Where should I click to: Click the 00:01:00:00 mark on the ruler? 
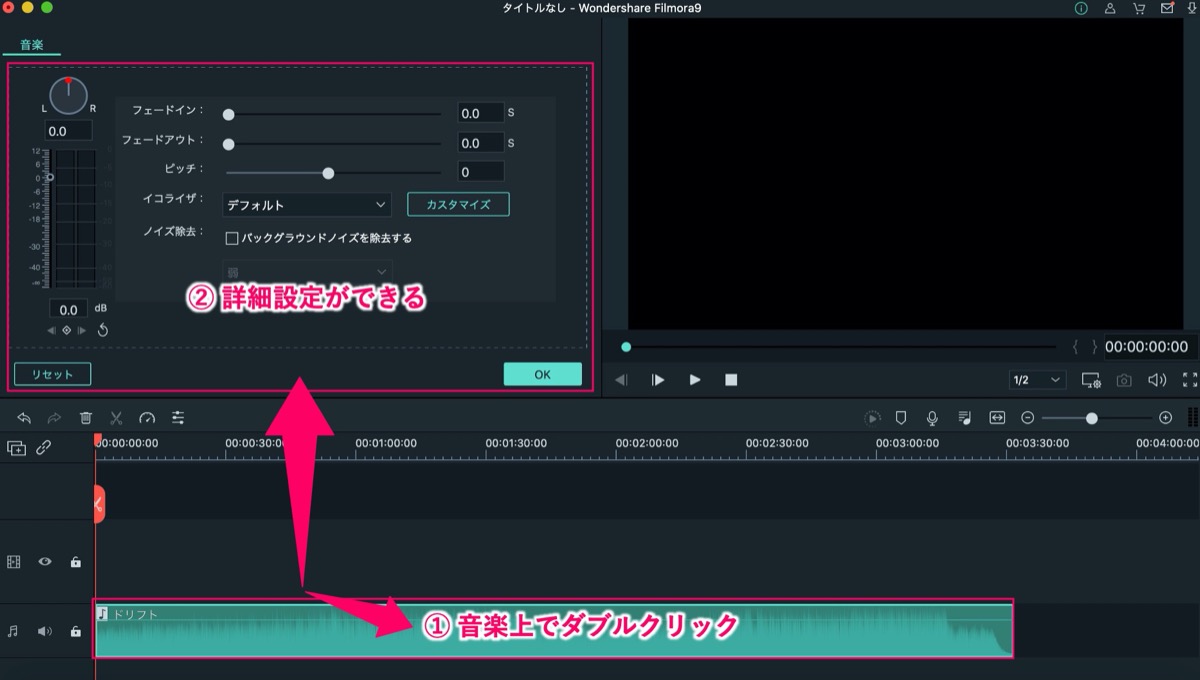pos(386,442)
